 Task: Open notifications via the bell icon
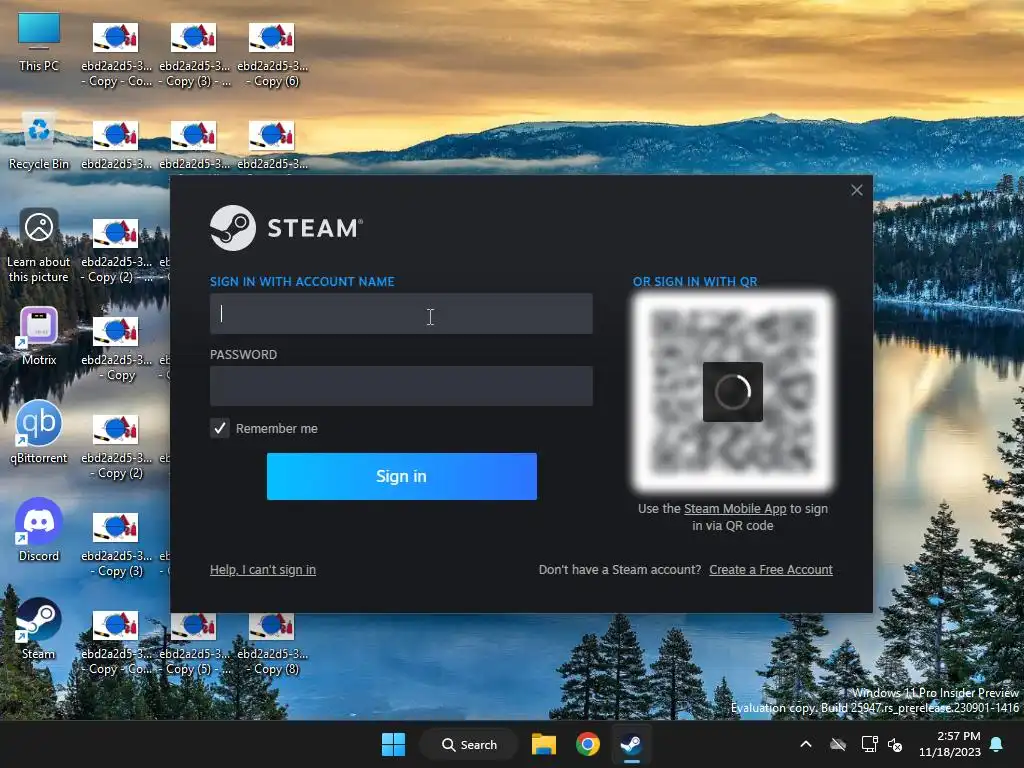pos(997,744)
